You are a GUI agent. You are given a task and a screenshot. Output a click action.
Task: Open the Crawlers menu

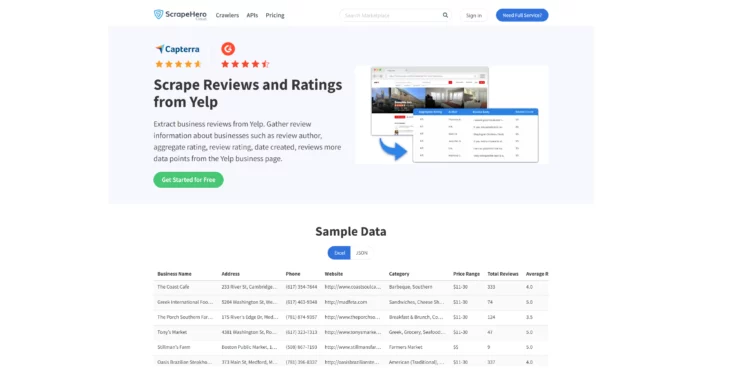227,15
